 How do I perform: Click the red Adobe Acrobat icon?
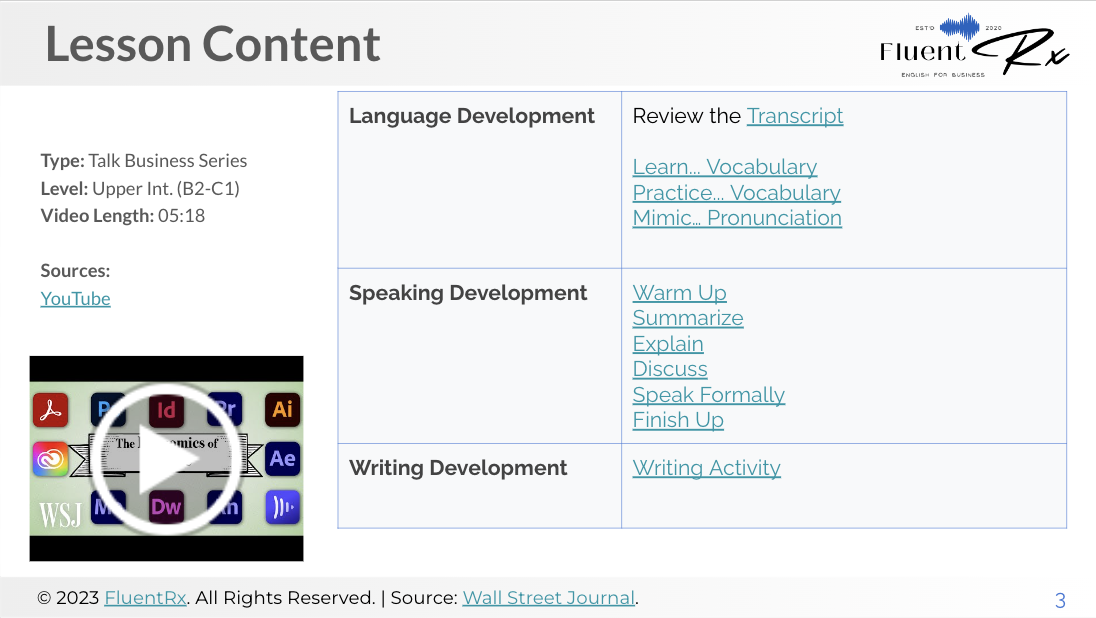[x=50, y=409]
